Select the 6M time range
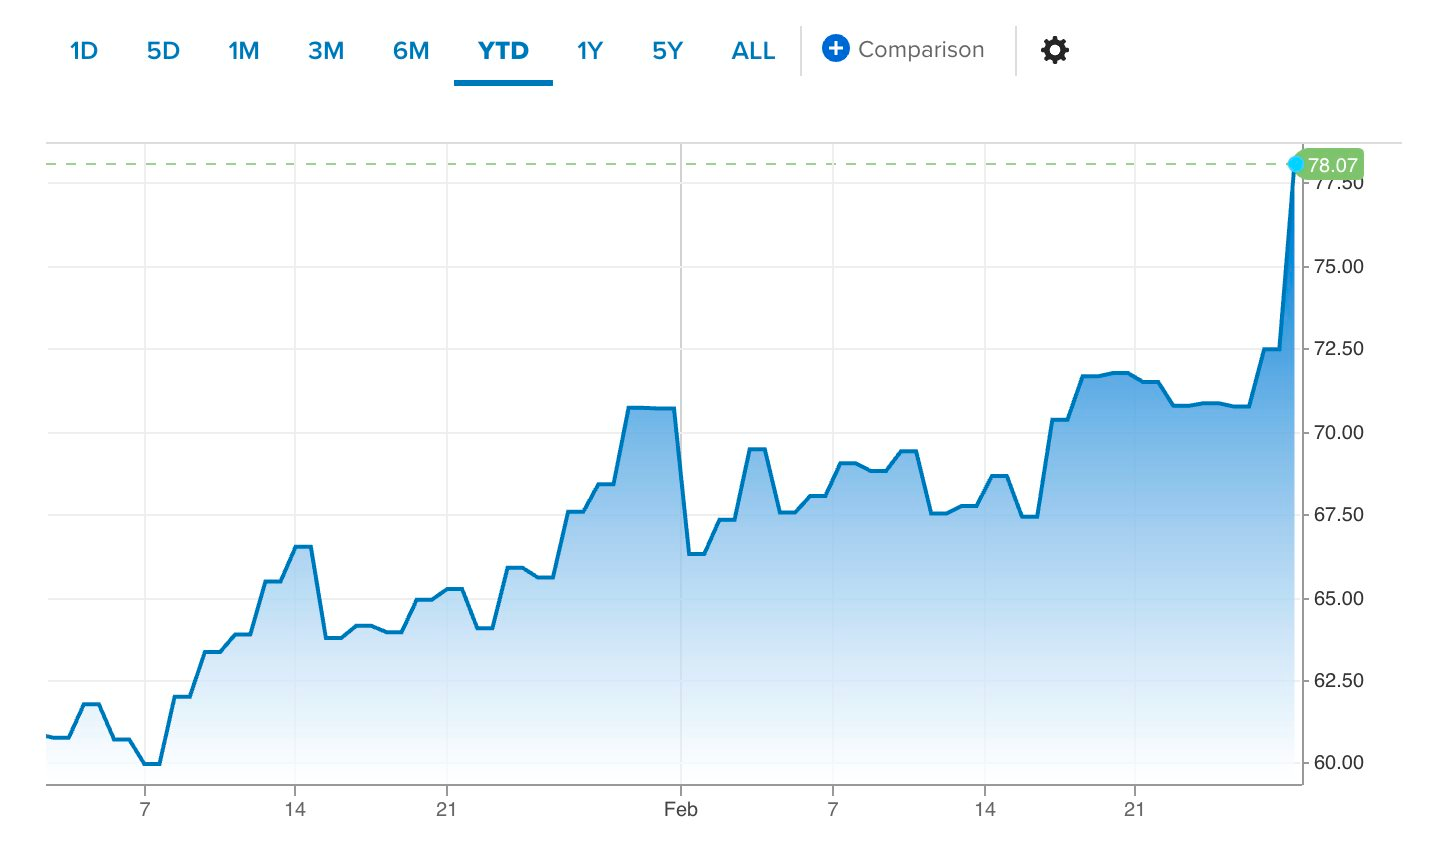1454x860 pixels. (x=409, y=50)
